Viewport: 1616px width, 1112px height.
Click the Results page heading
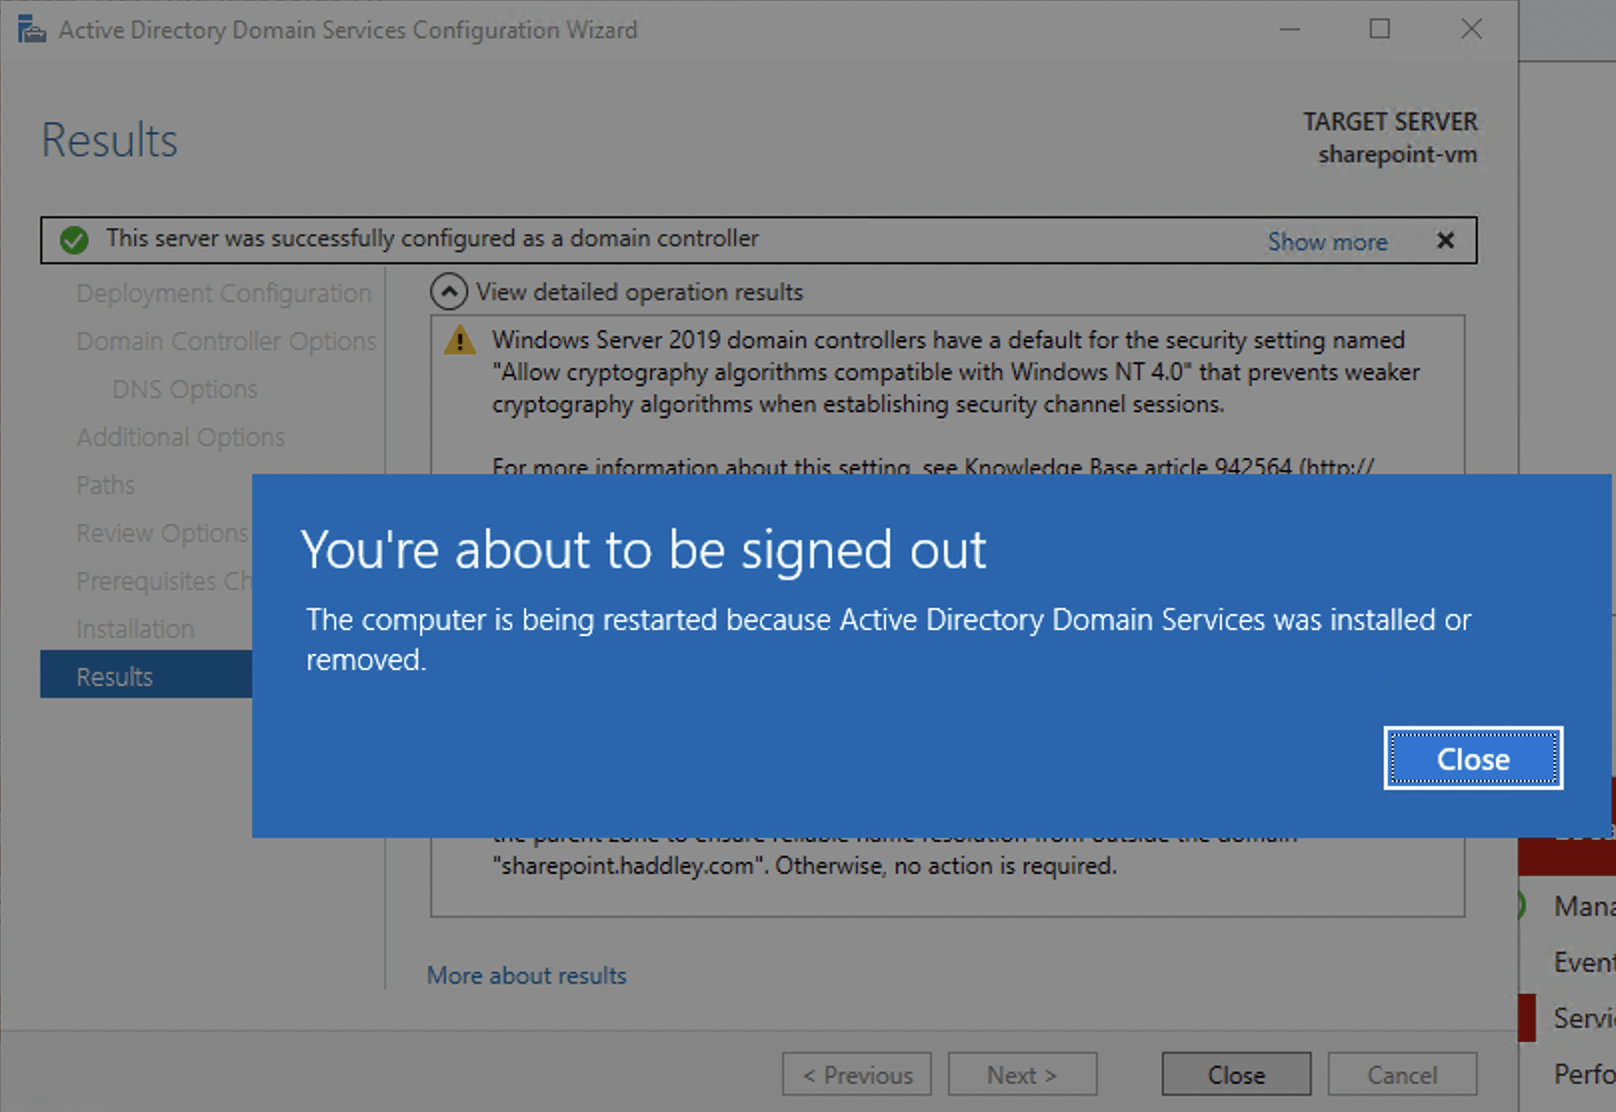click(x=109, y=140)
